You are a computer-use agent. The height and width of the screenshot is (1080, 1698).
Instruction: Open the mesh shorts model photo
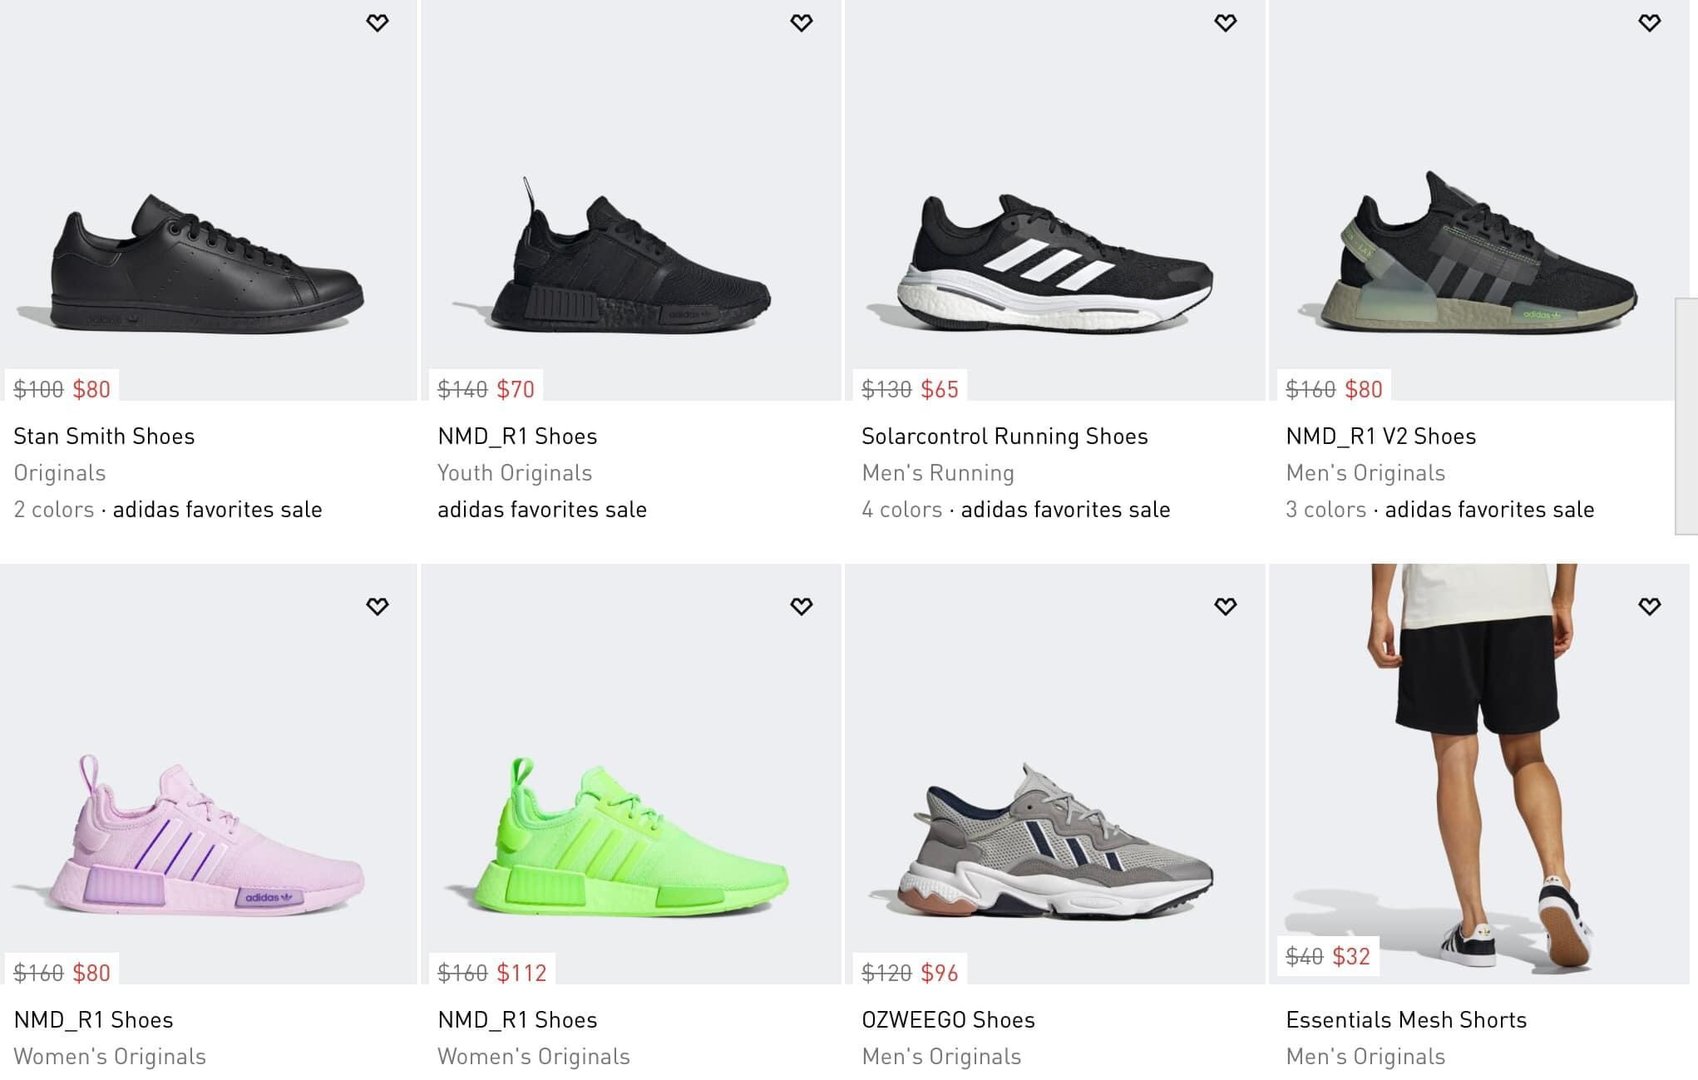(x=1478, y=760)
